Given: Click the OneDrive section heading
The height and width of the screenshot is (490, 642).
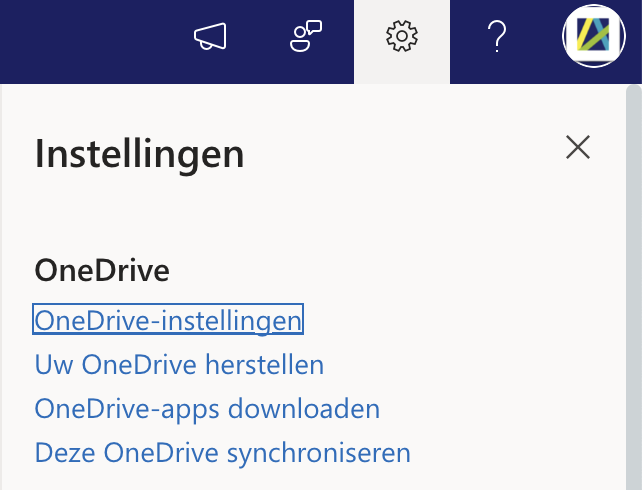Looking at the screenshot, I should tap(102, 270).
